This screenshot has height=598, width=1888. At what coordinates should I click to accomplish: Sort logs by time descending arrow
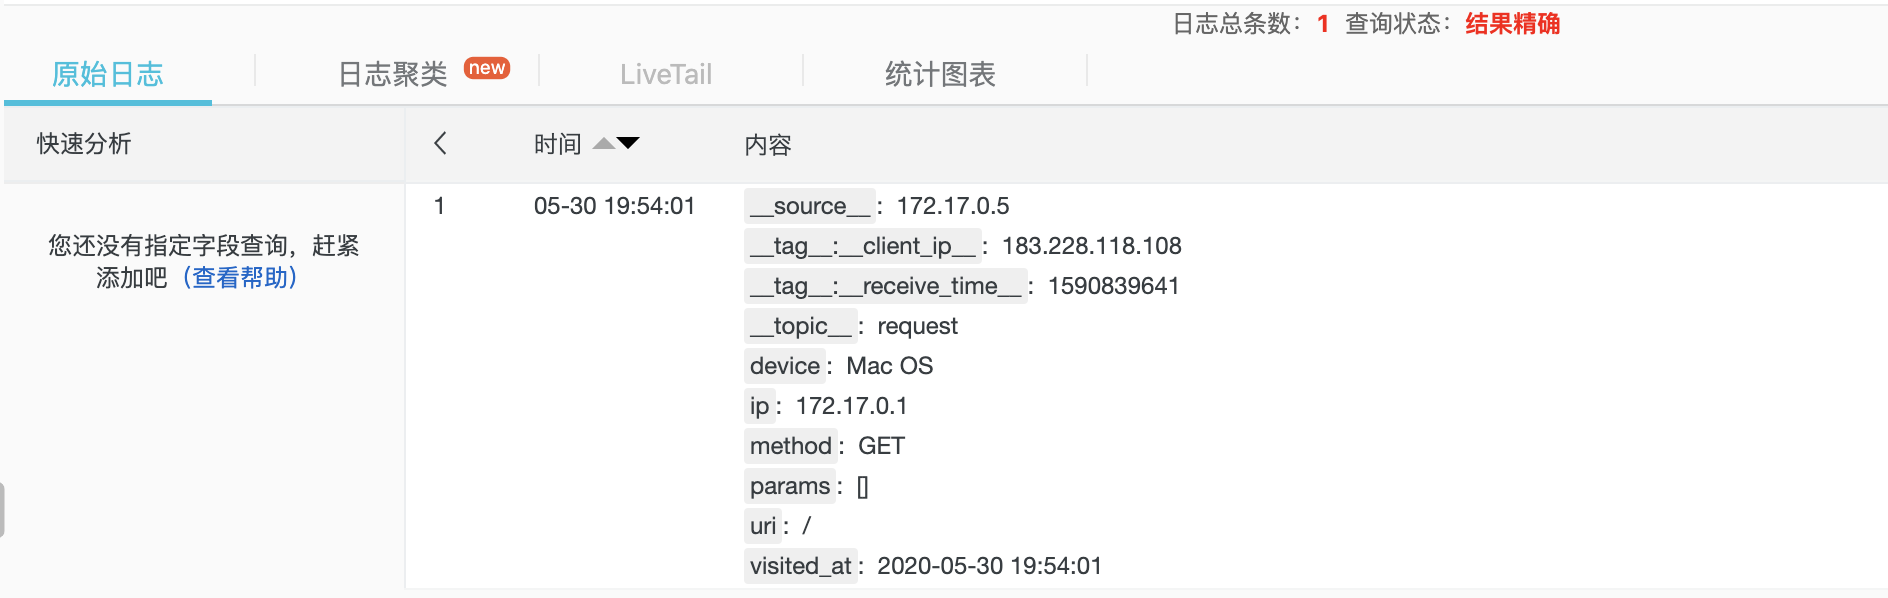click(628, 143)
